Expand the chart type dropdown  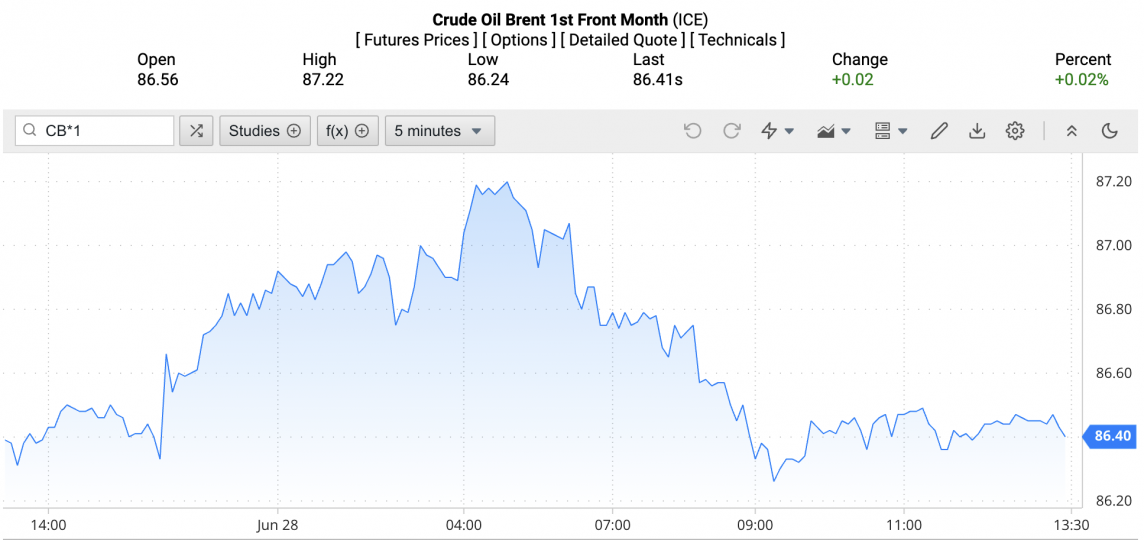tap(834, 131)
